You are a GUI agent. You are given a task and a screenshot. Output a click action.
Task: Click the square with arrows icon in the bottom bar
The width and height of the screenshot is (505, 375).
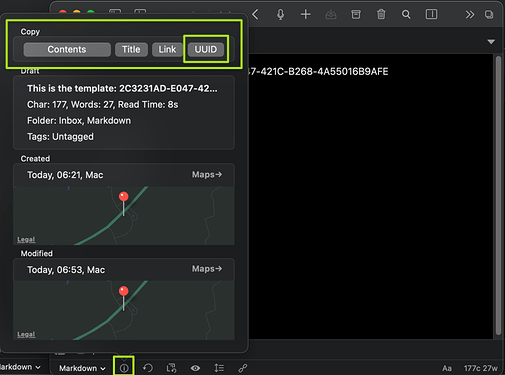pos(171,368)
